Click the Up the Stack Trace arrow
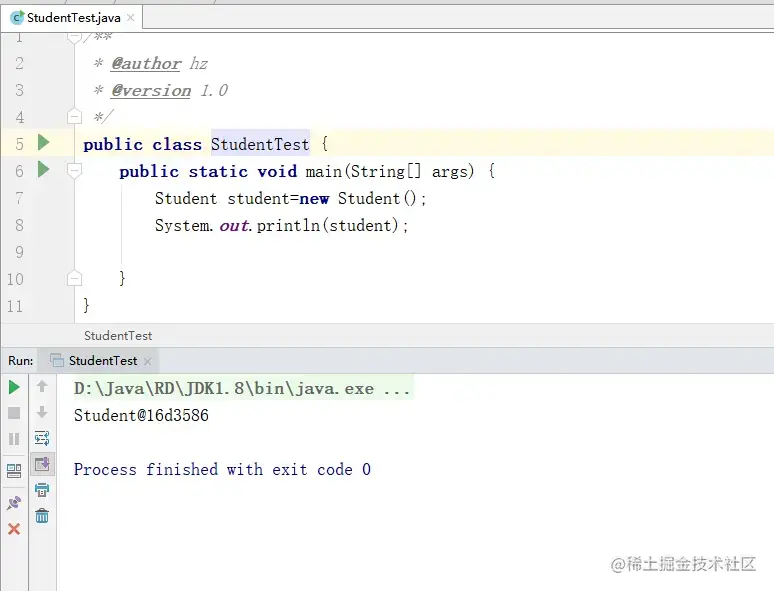The width and height of the screenshot is (774, 591). pyautogui.click(x=42, y=386)
